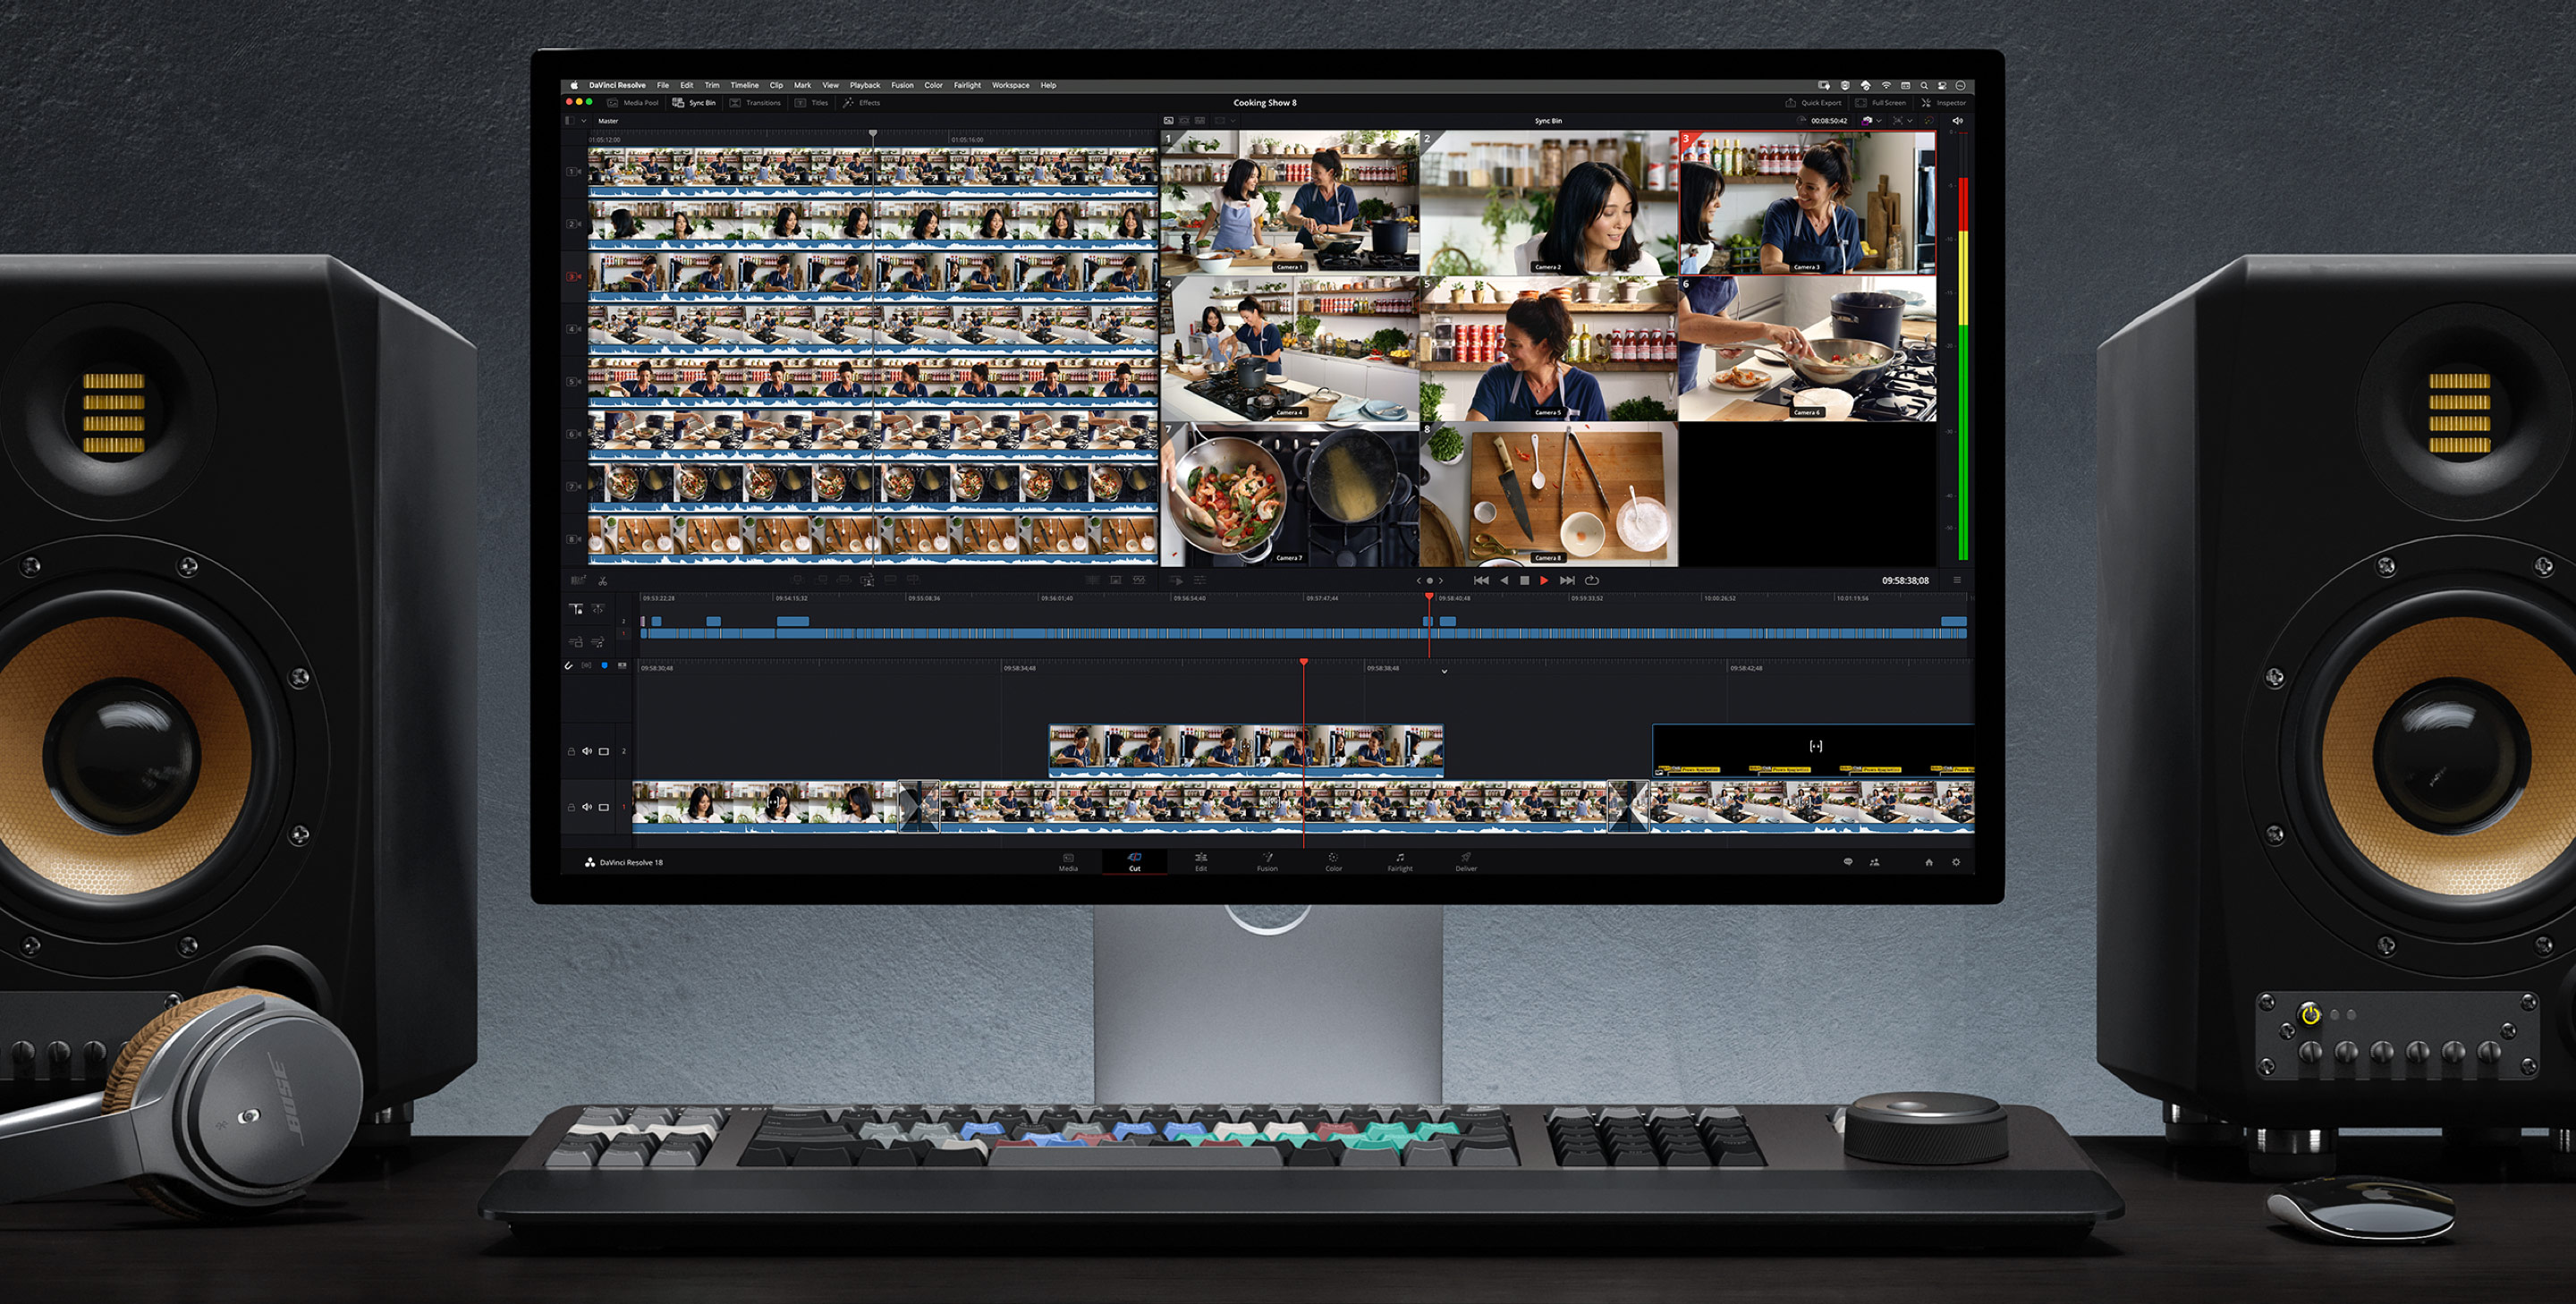
Task: Open the Transitions panel
Action: click(x=756, y=102)
